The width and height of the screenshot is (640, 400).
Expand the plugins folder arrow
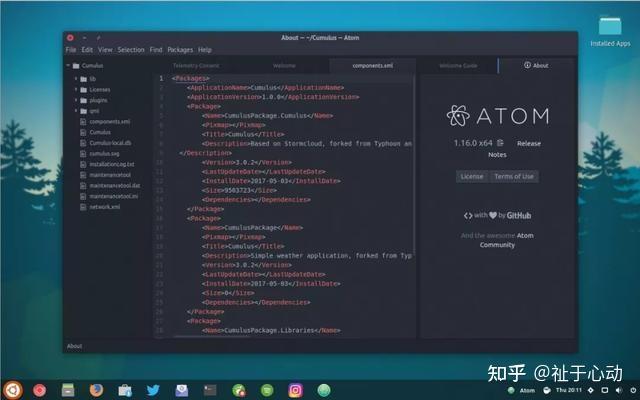tap(76, 100)
